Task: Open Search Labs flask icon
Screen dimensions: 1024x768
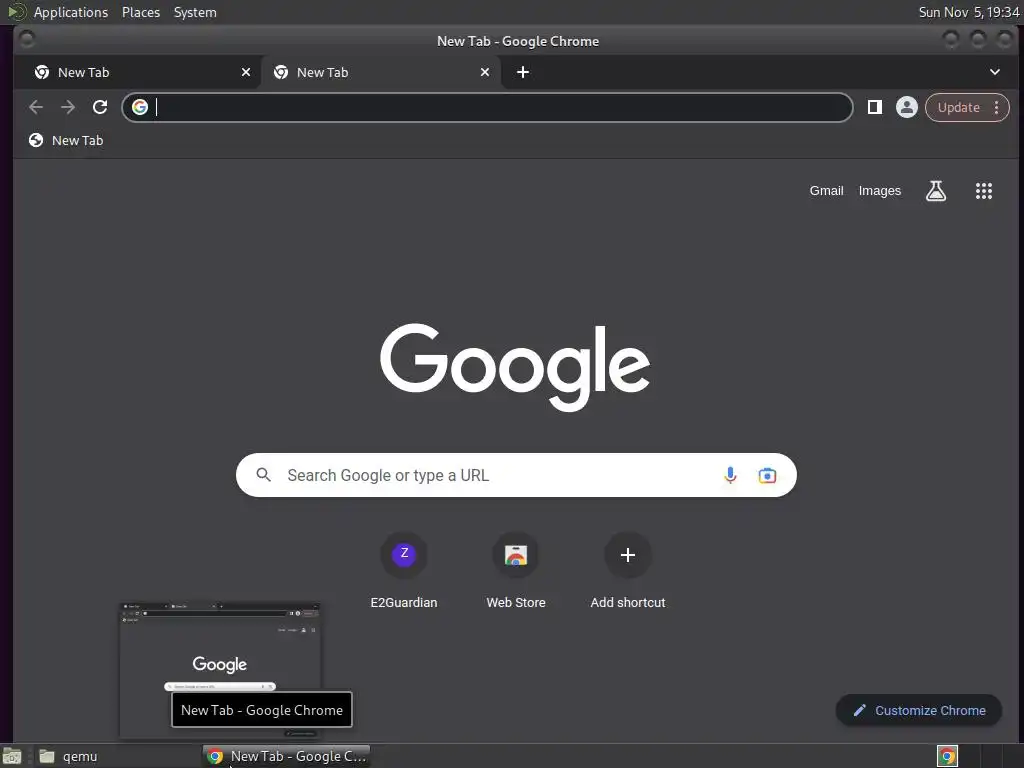Action: click(x=936, y=191)
